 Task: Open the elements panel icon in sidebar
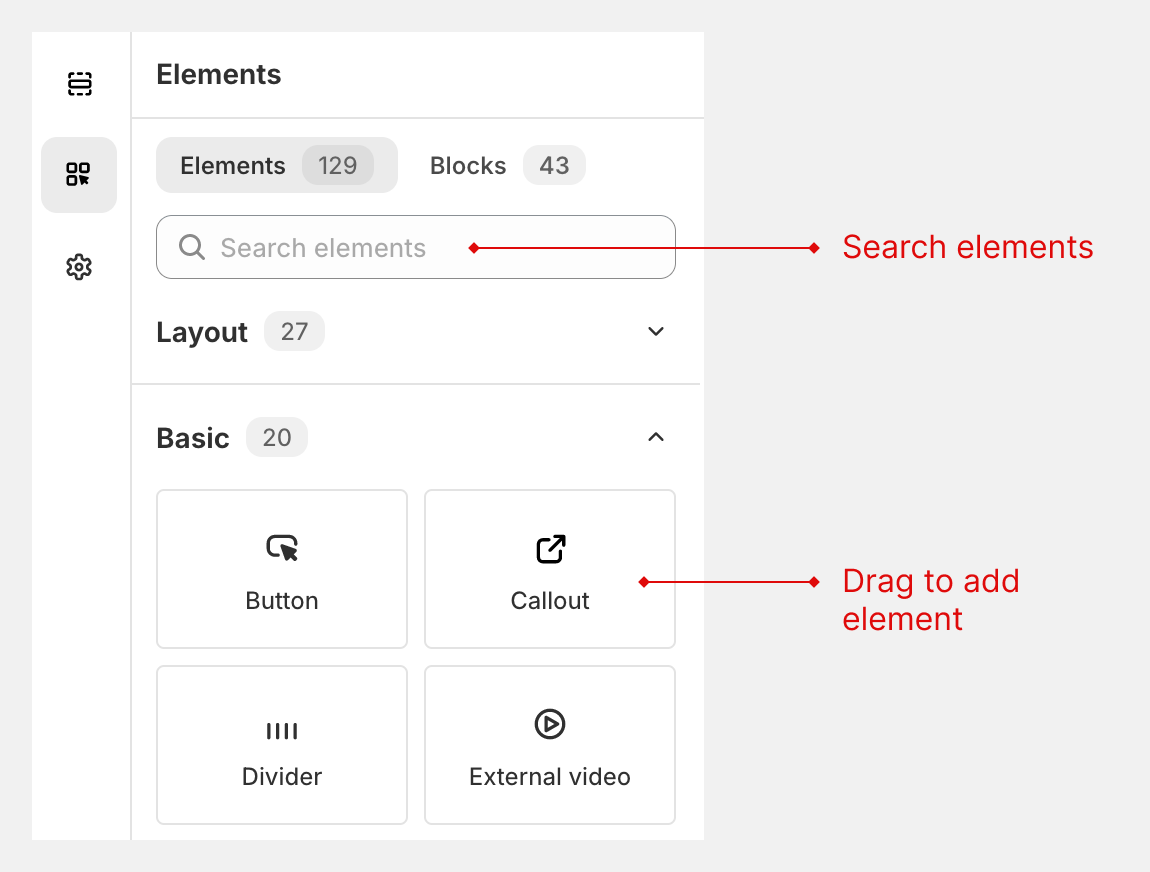click(x=79, y=175)
